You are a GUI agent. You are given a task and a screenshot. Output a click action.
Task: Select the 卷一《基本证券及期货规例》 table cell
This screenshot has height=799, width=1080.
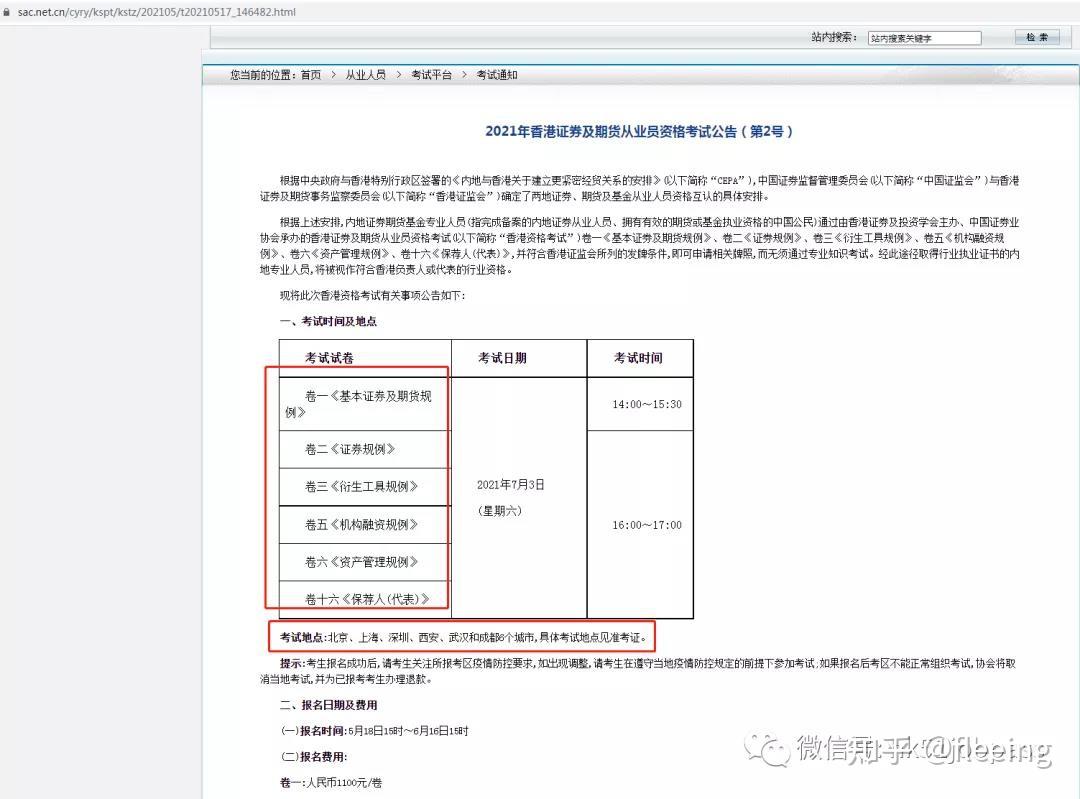pyautogui.click(x=364, y=404)
